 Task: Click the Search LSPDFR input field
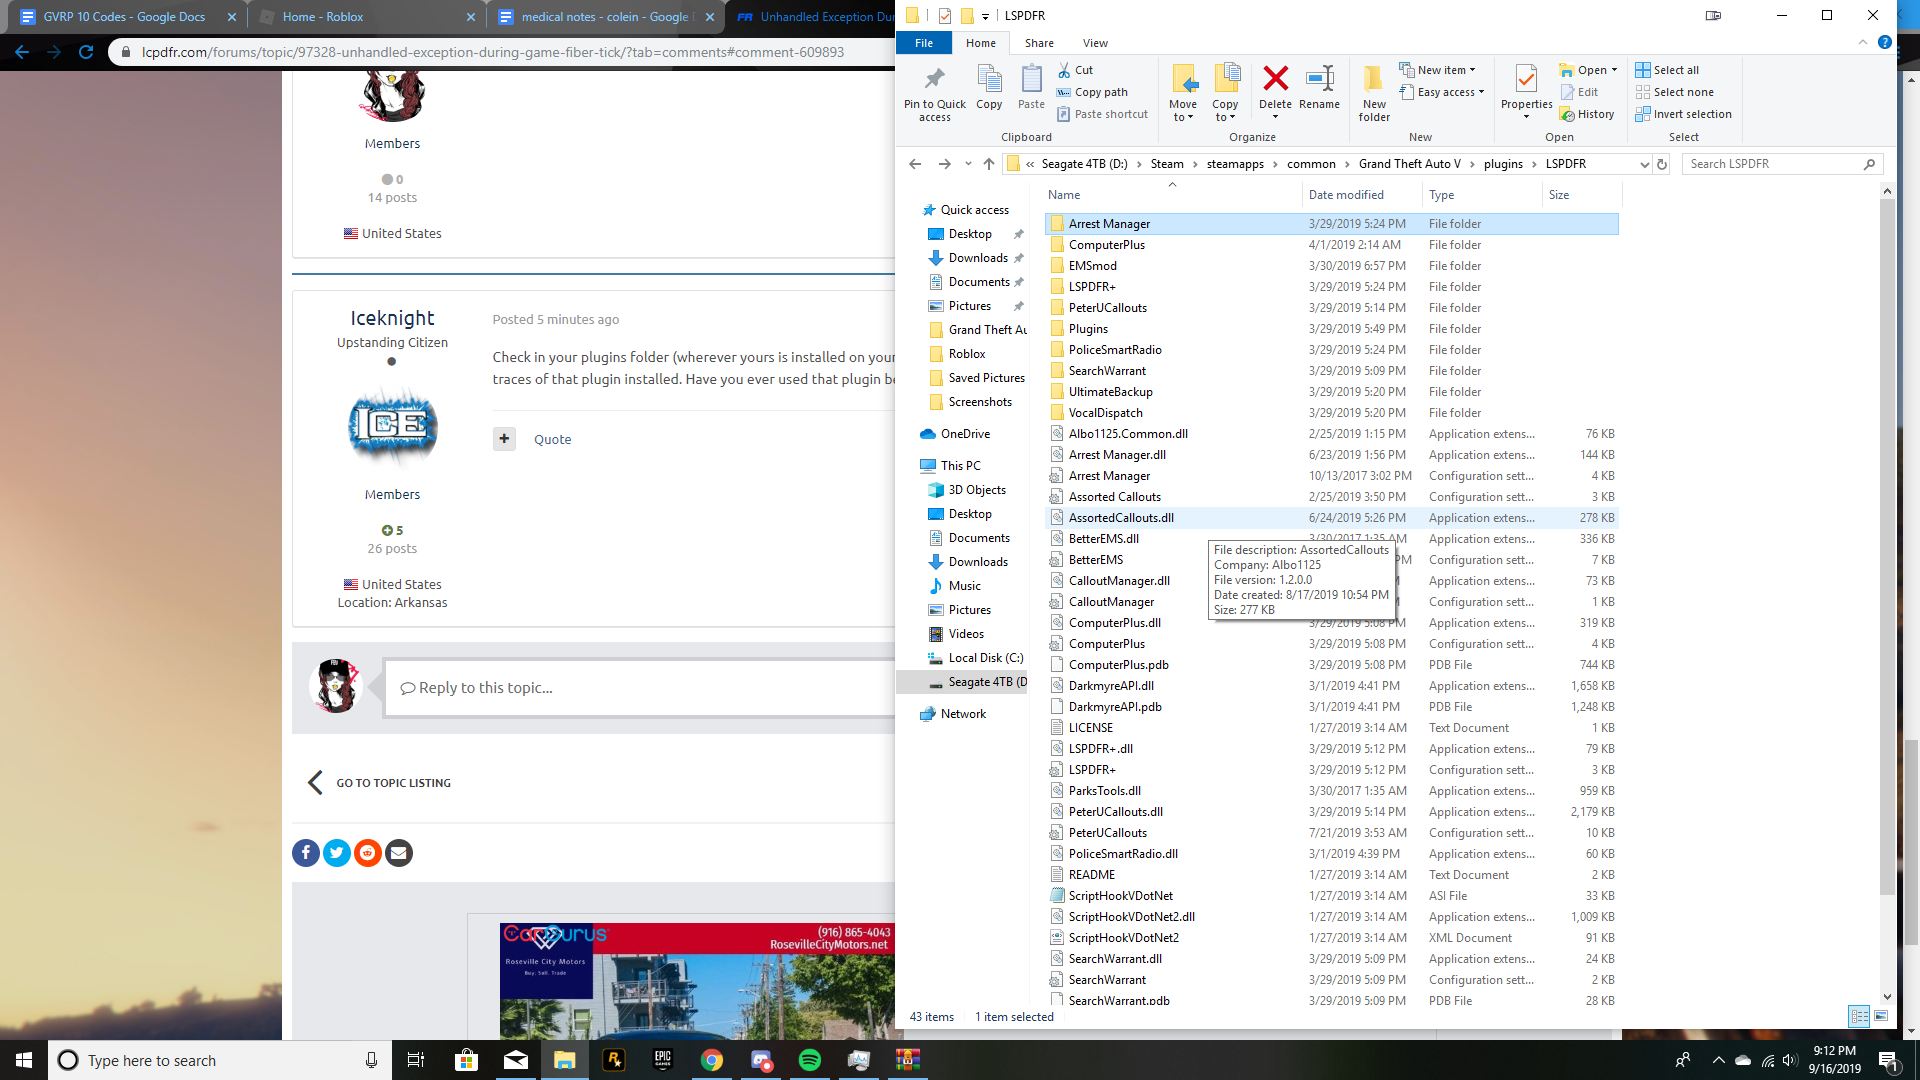(1772, 164)
